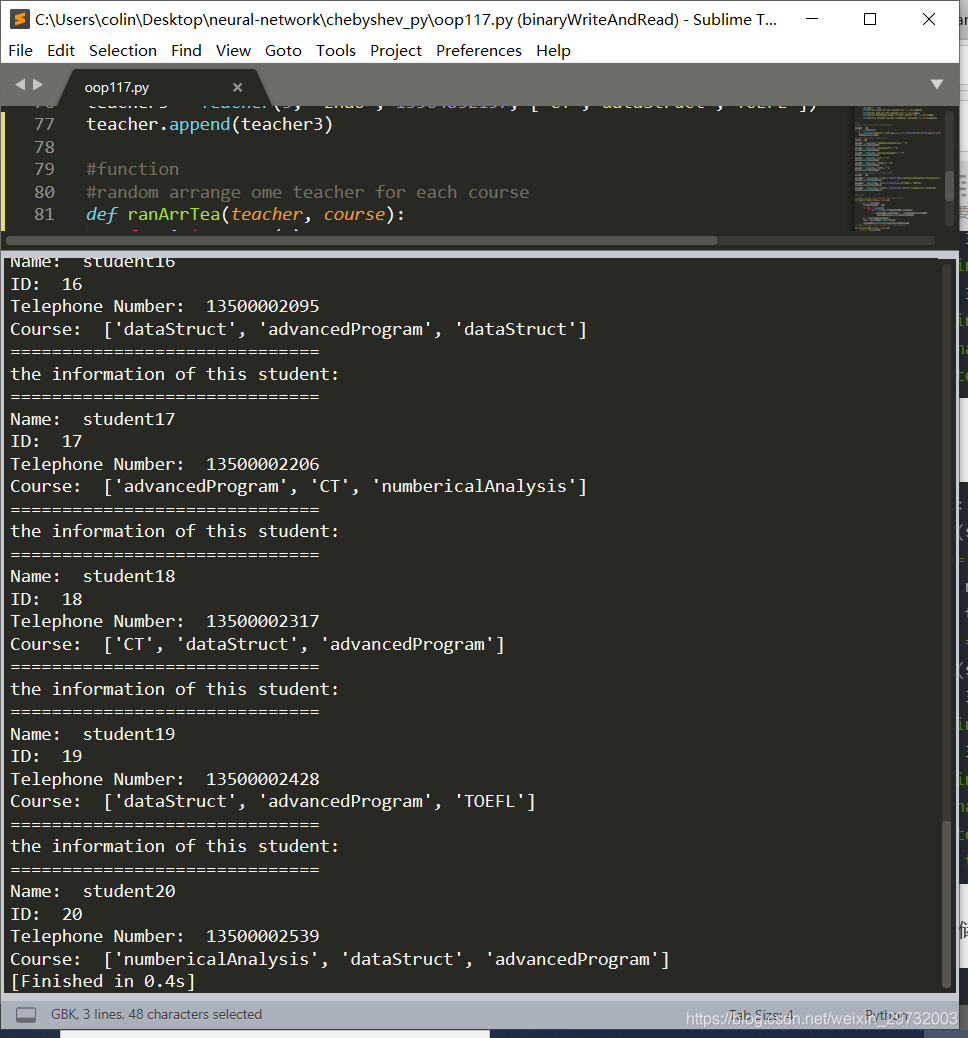Go to next tab with right arrow

[38, 84]
